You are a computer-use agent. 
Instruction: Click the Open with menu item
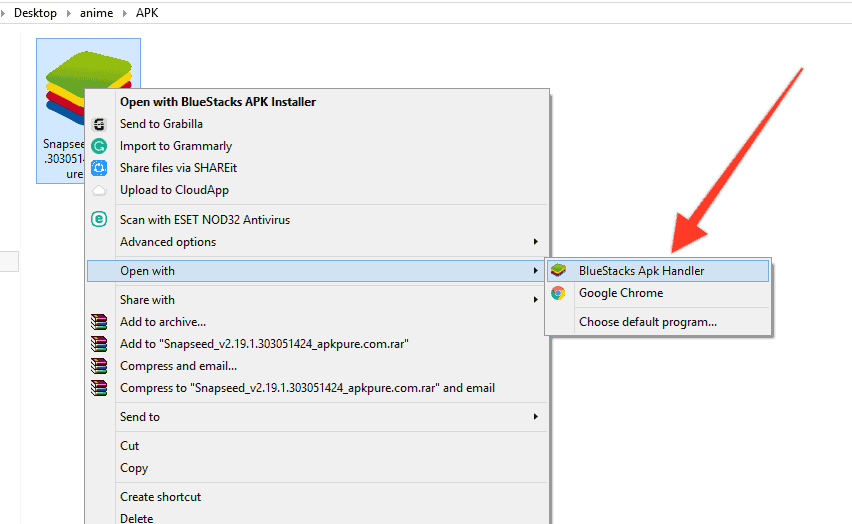317,271
